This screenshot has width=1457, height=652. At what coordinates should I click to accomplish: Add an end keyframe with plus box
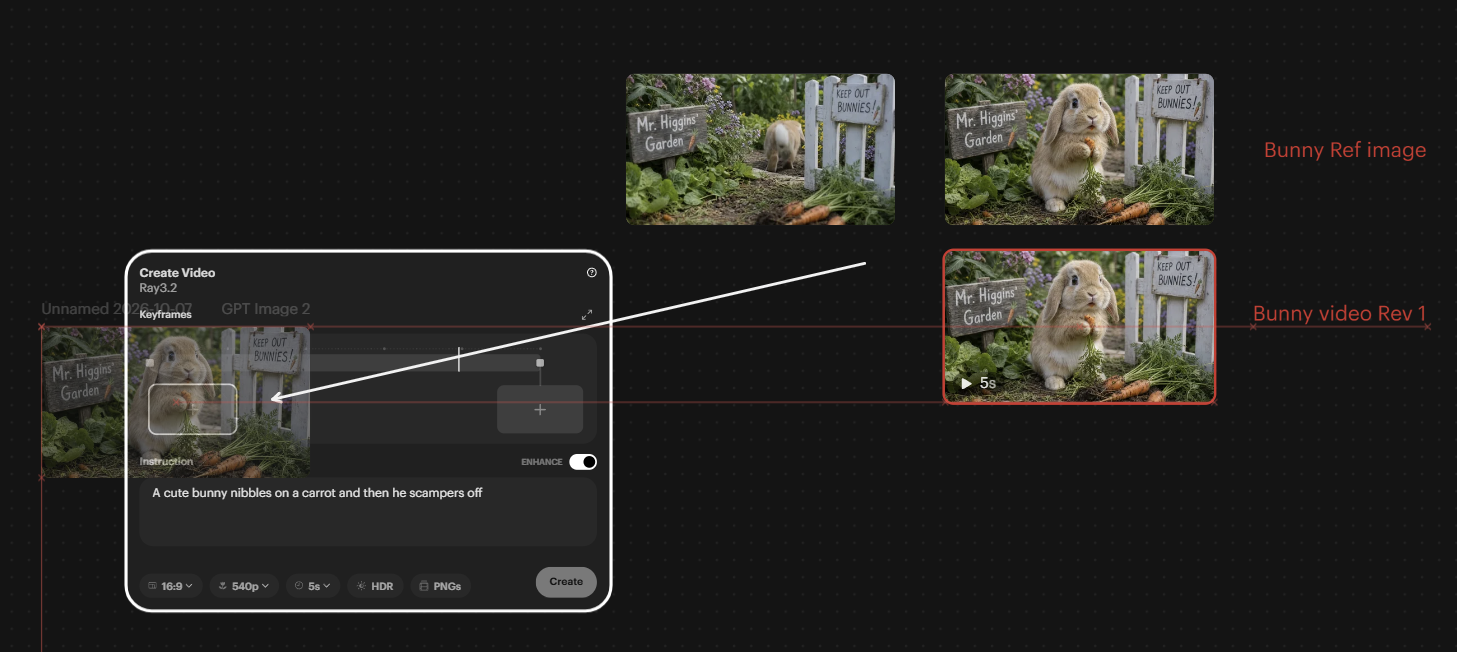pyautogui.click(x=540, y=409)
